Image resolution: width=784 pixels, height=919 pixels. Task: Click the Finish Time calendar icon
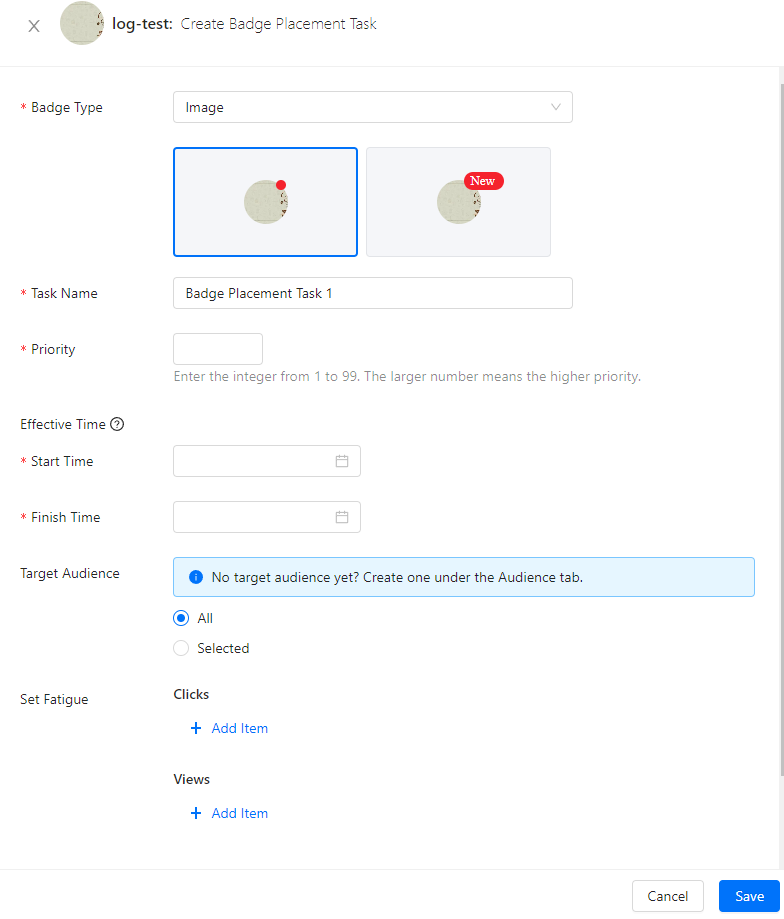pos(342,517)
